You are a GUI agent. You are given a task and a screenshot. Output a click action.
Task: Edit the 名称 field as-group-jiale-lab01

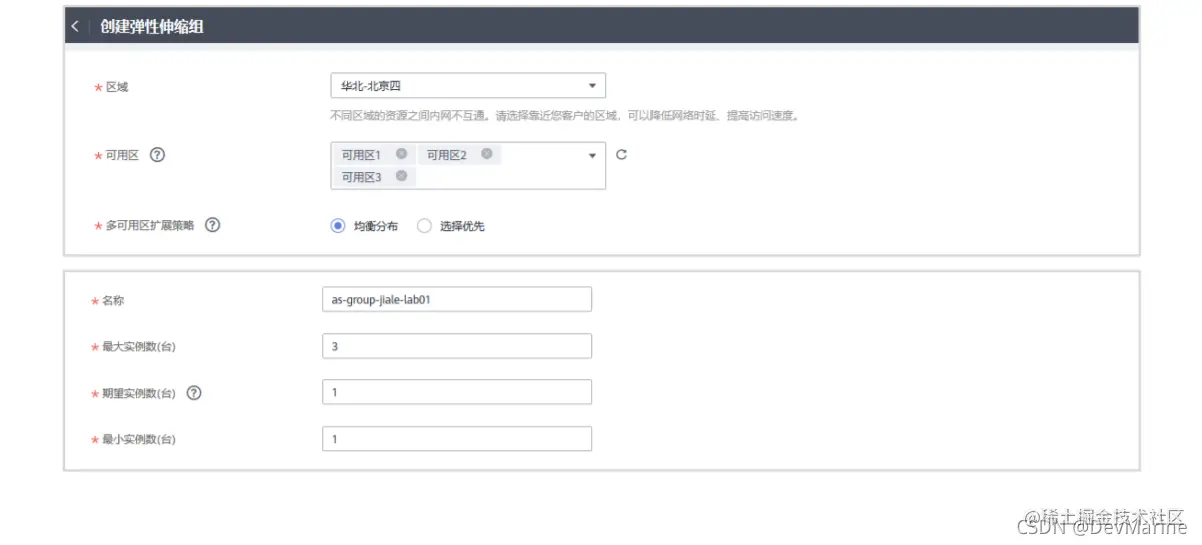coord(457,299)
